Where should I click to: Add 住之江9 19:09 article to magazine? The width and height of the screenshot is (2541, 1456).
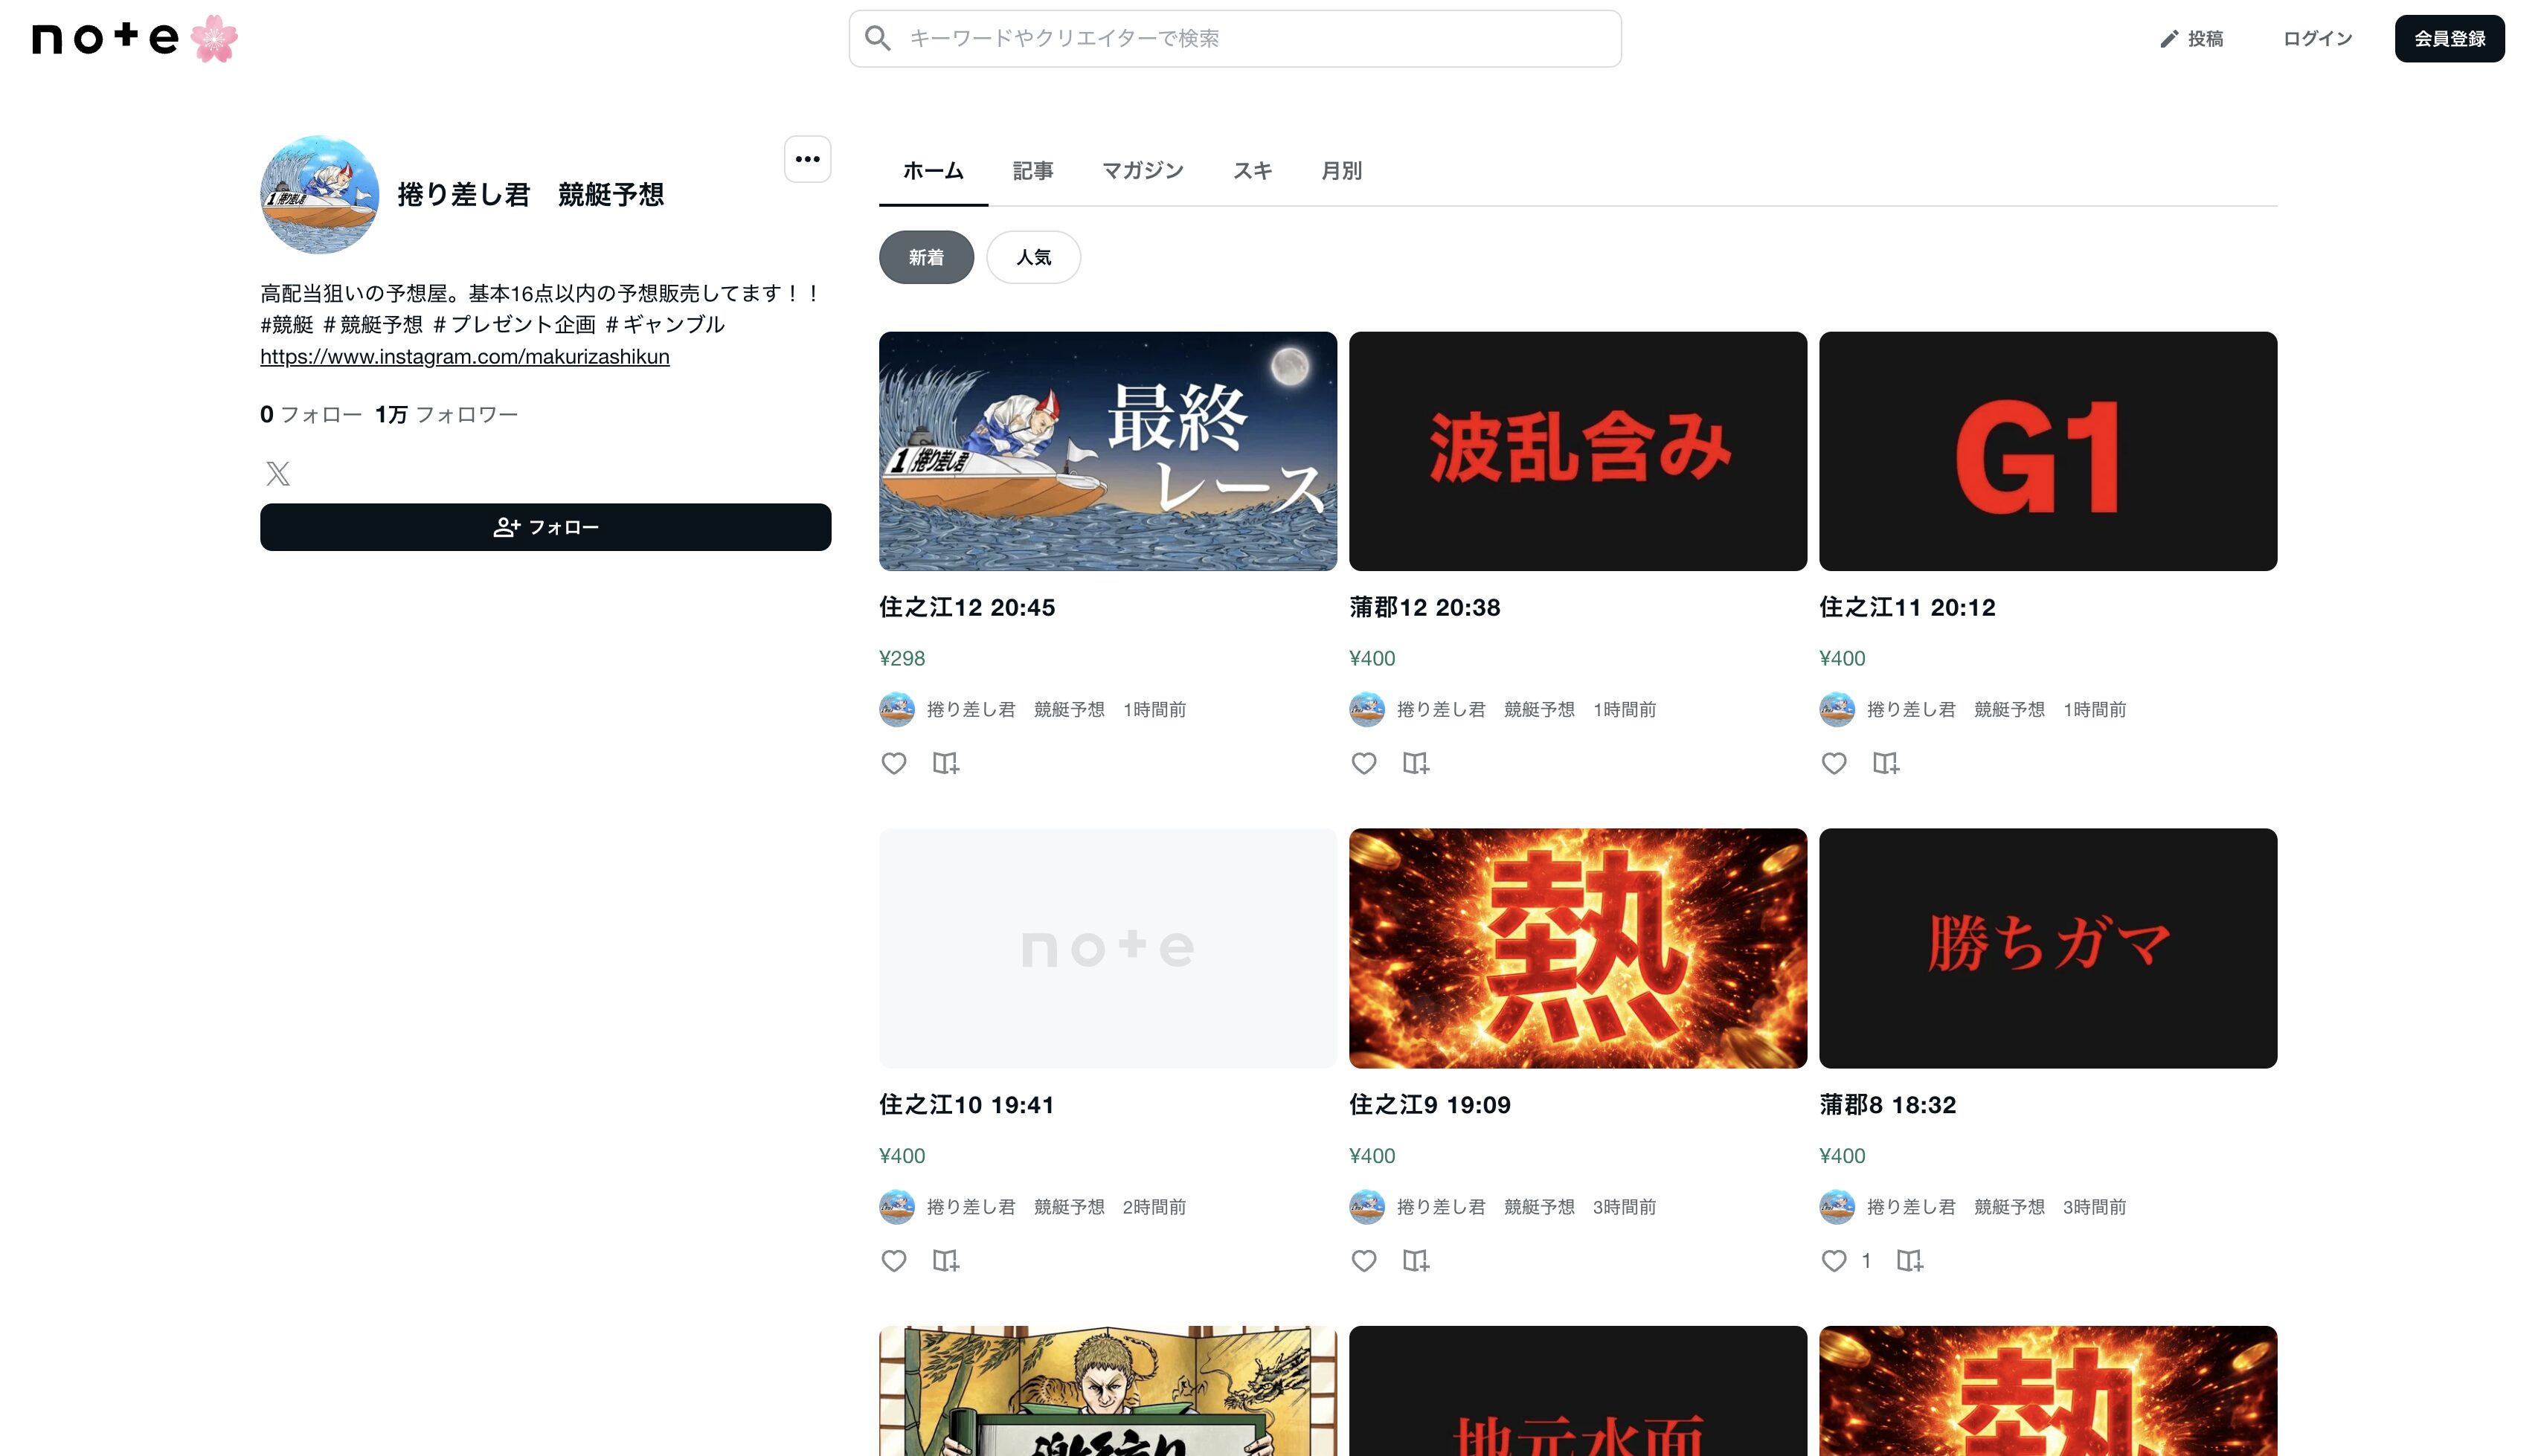coord(1415,1260)
